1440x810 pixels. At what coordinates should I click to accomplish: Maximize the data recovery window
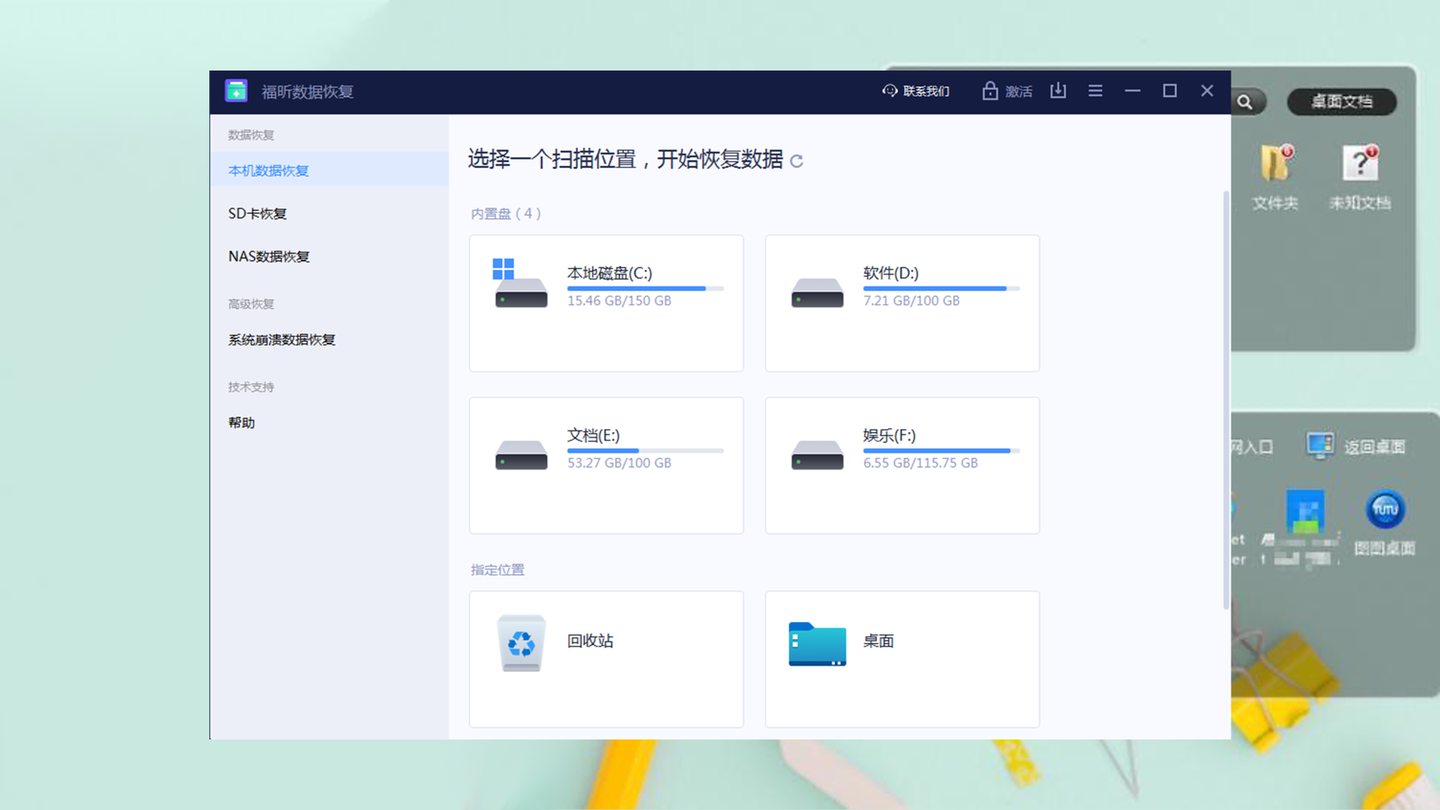click(1170, 91)
